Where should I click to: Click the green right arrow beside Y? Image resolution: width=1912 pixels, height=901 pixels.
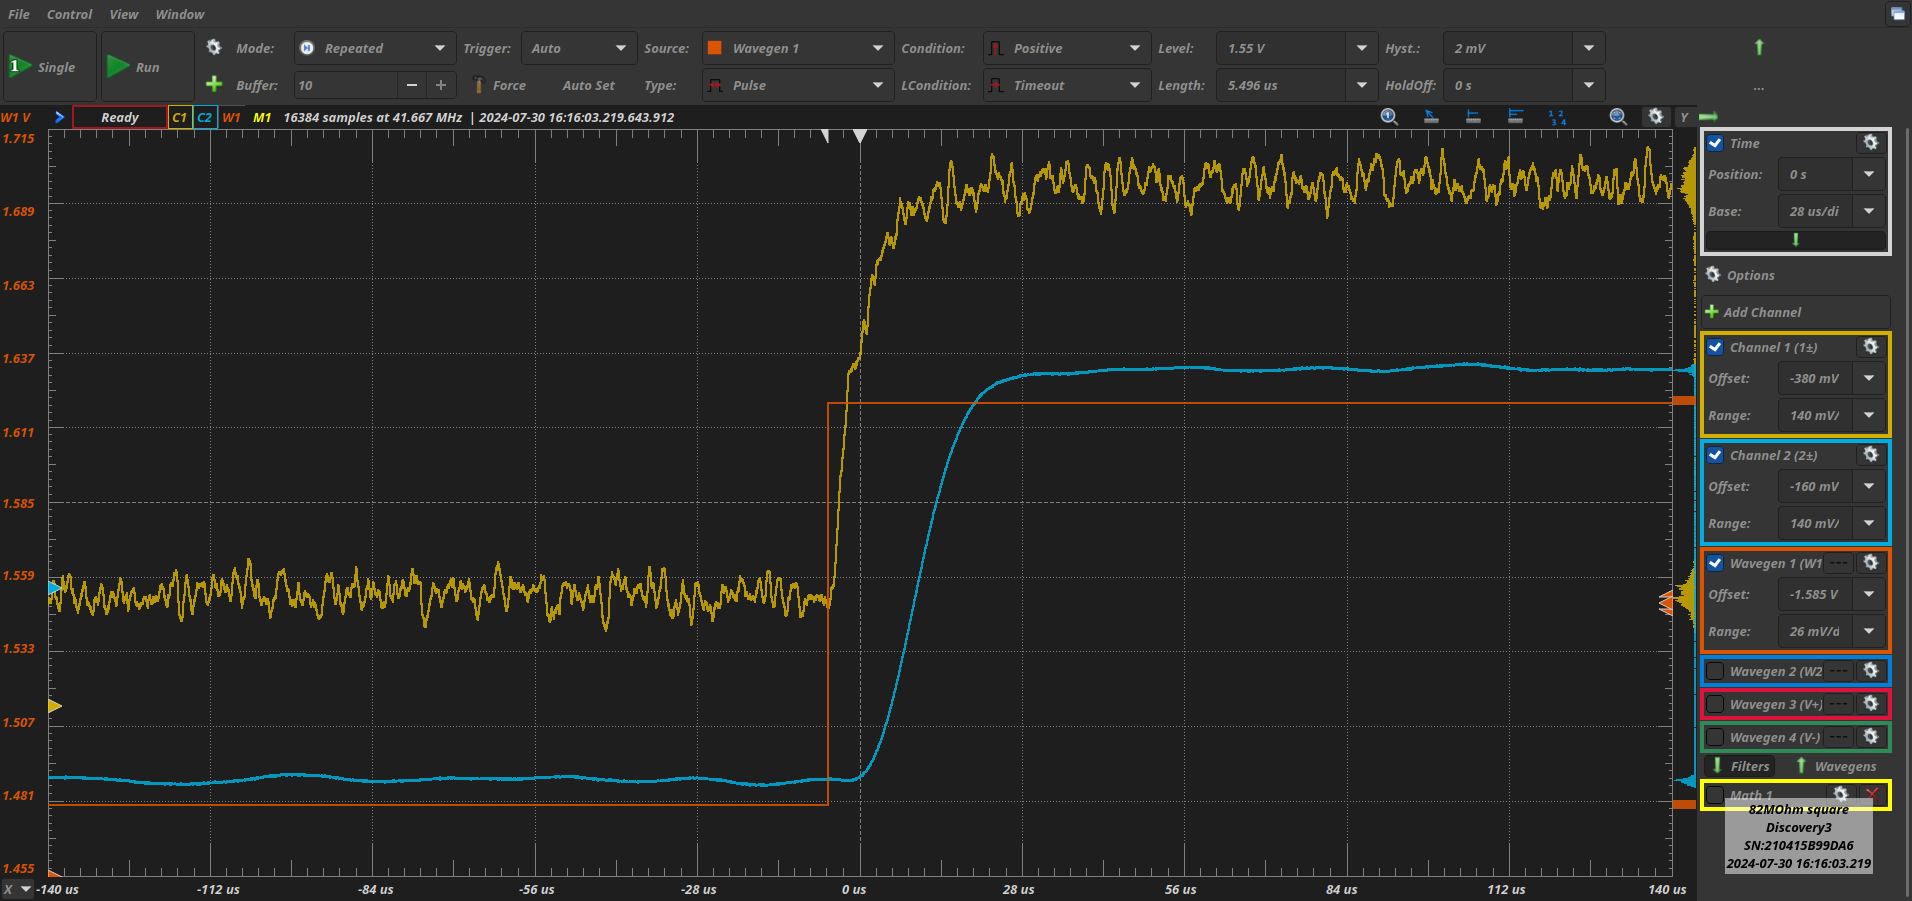coord(1708,117)
